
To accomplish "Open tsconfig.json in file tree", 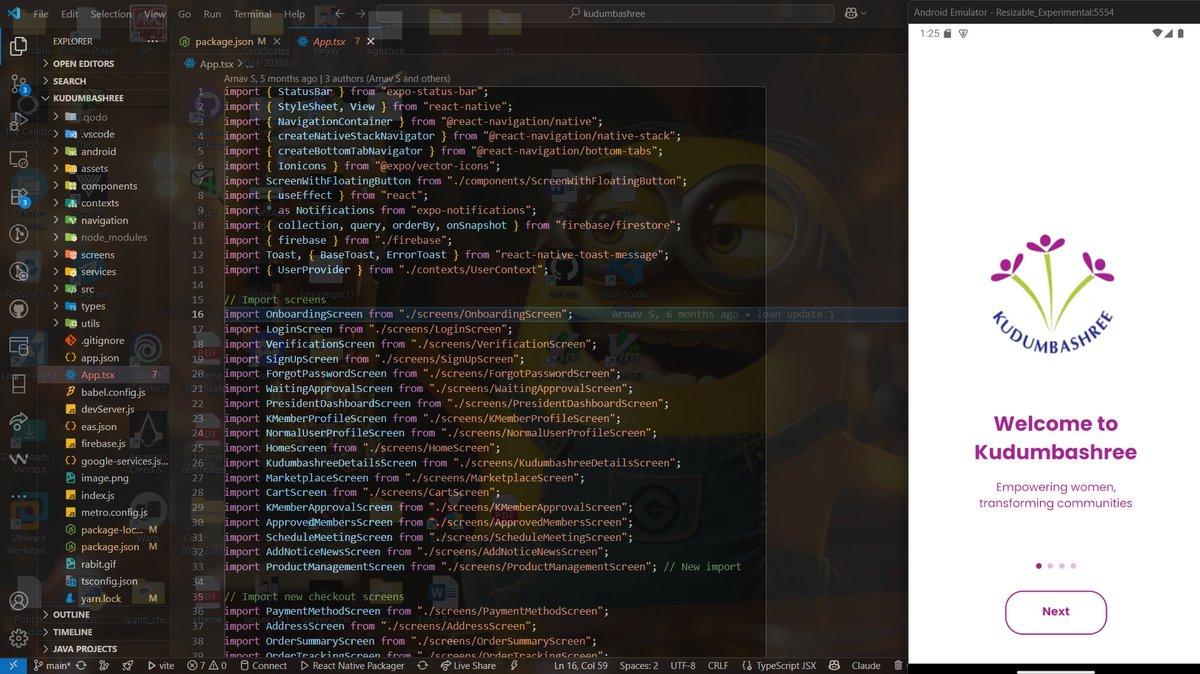I will [109, 580].
